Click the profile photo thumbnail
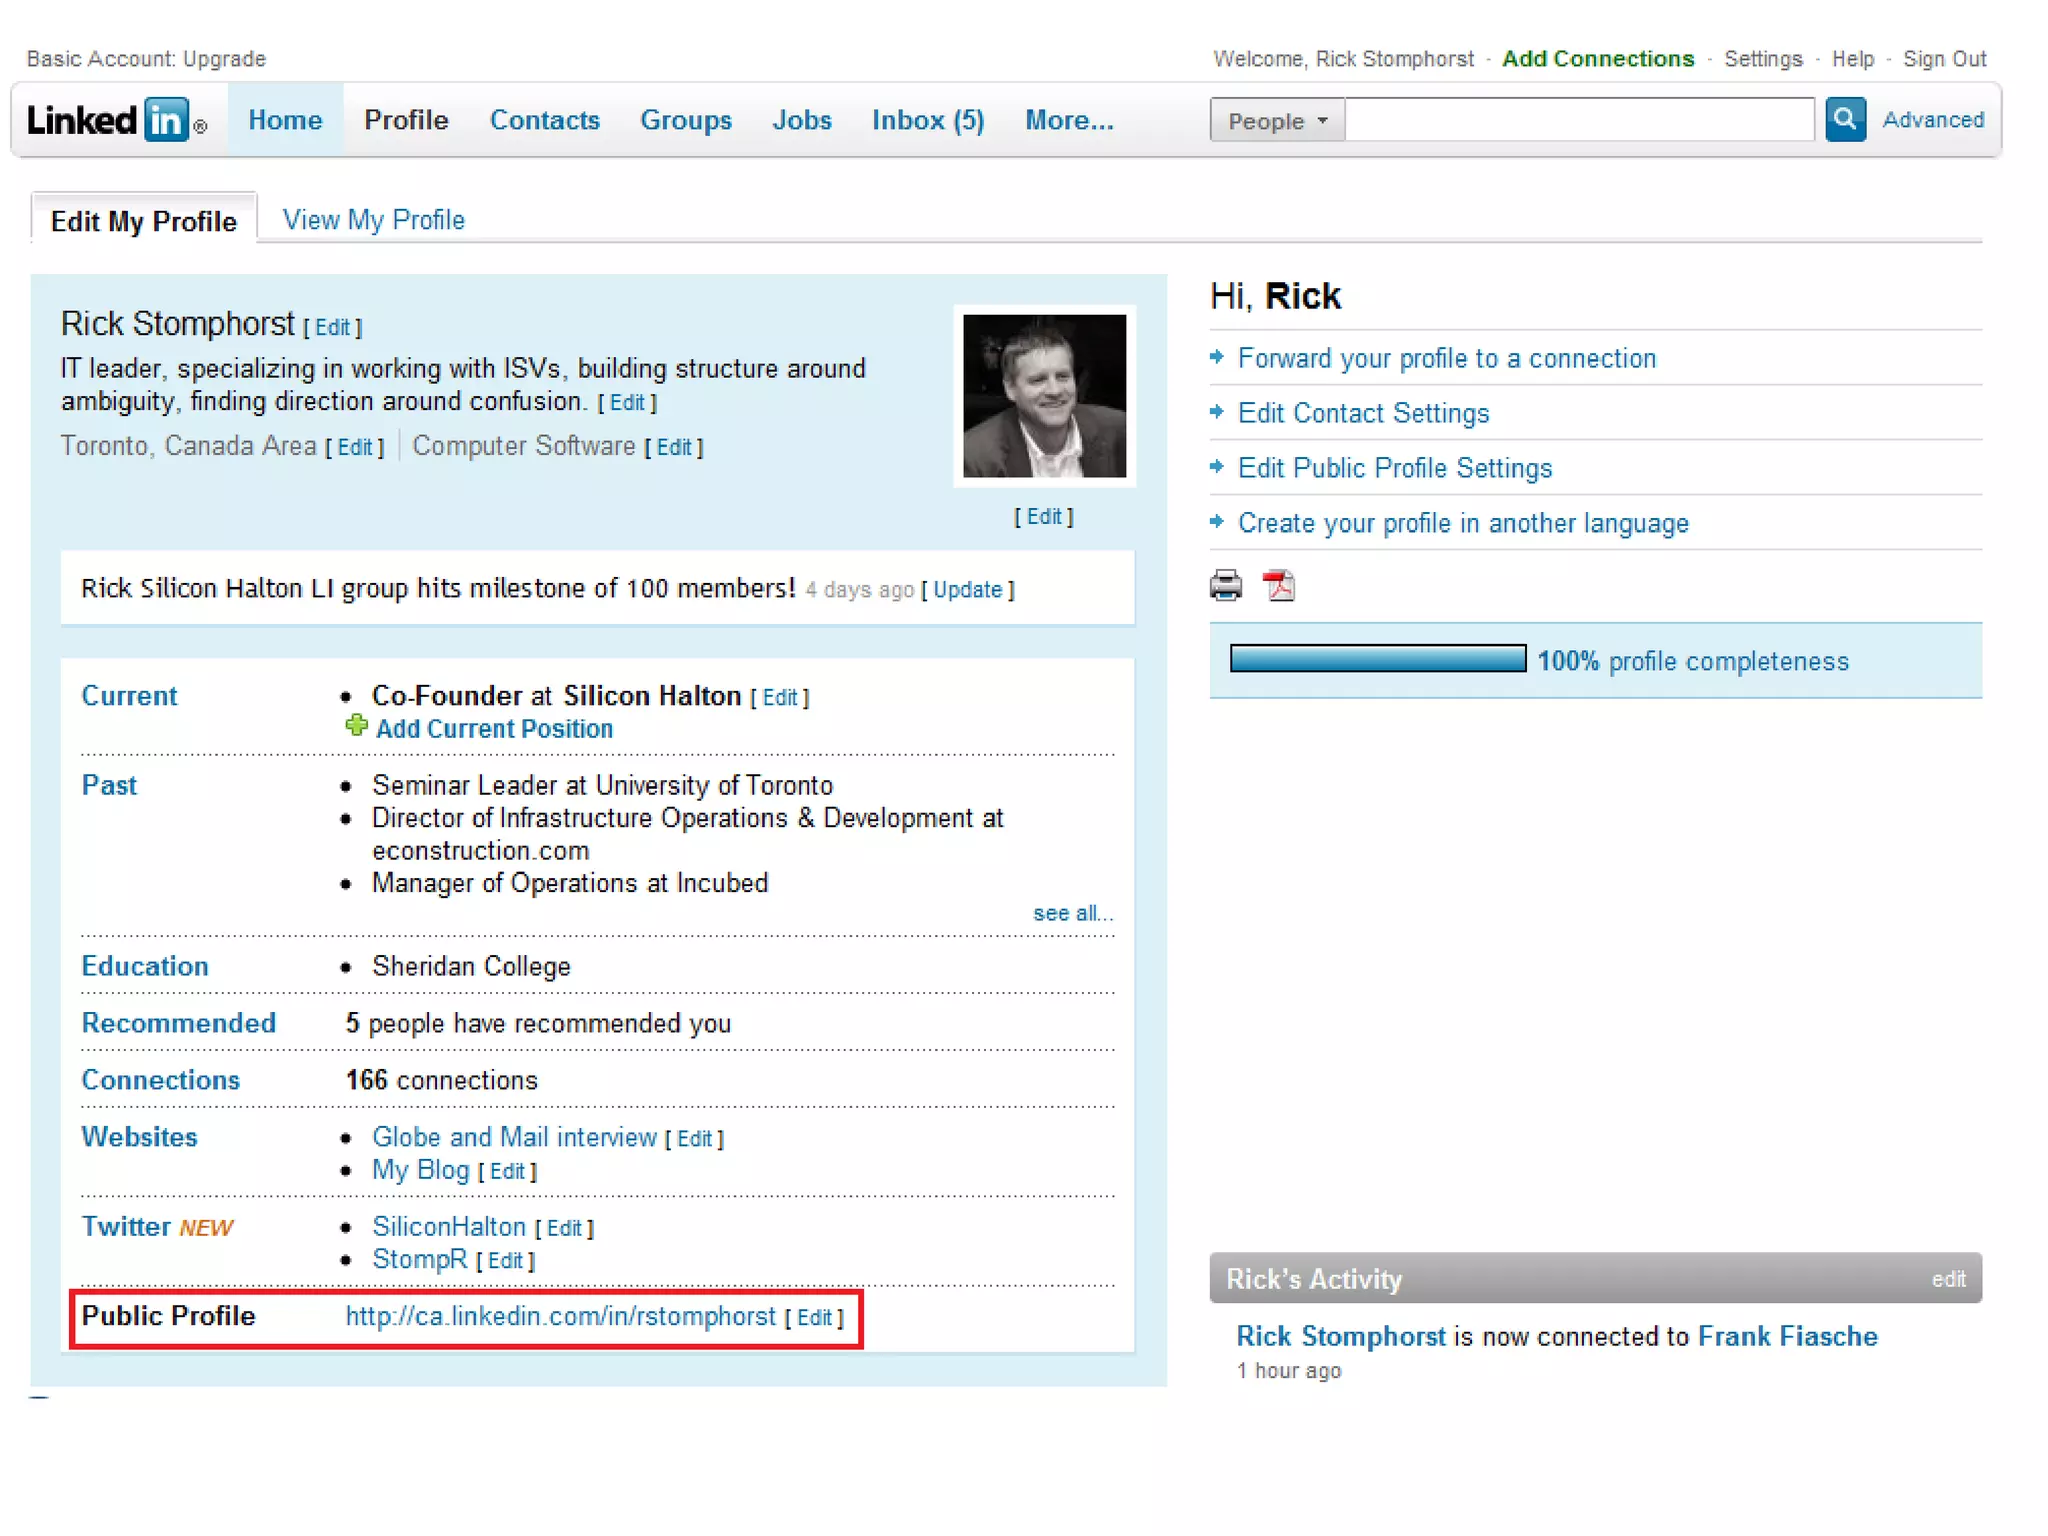Screen dimensions: 2048x1536 [x=1043, y=396]
